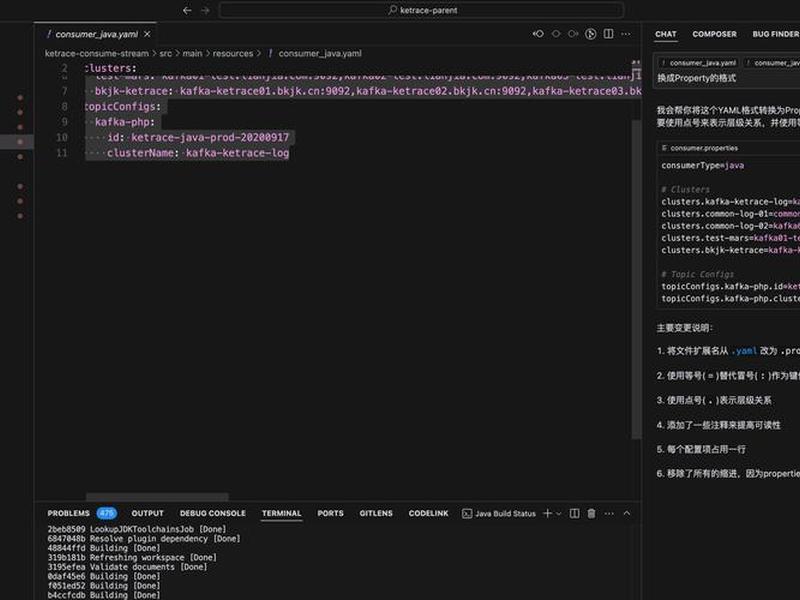Open the DEBUG CONSOLE panel tab

pyautogui.click(x=213, y=513)
